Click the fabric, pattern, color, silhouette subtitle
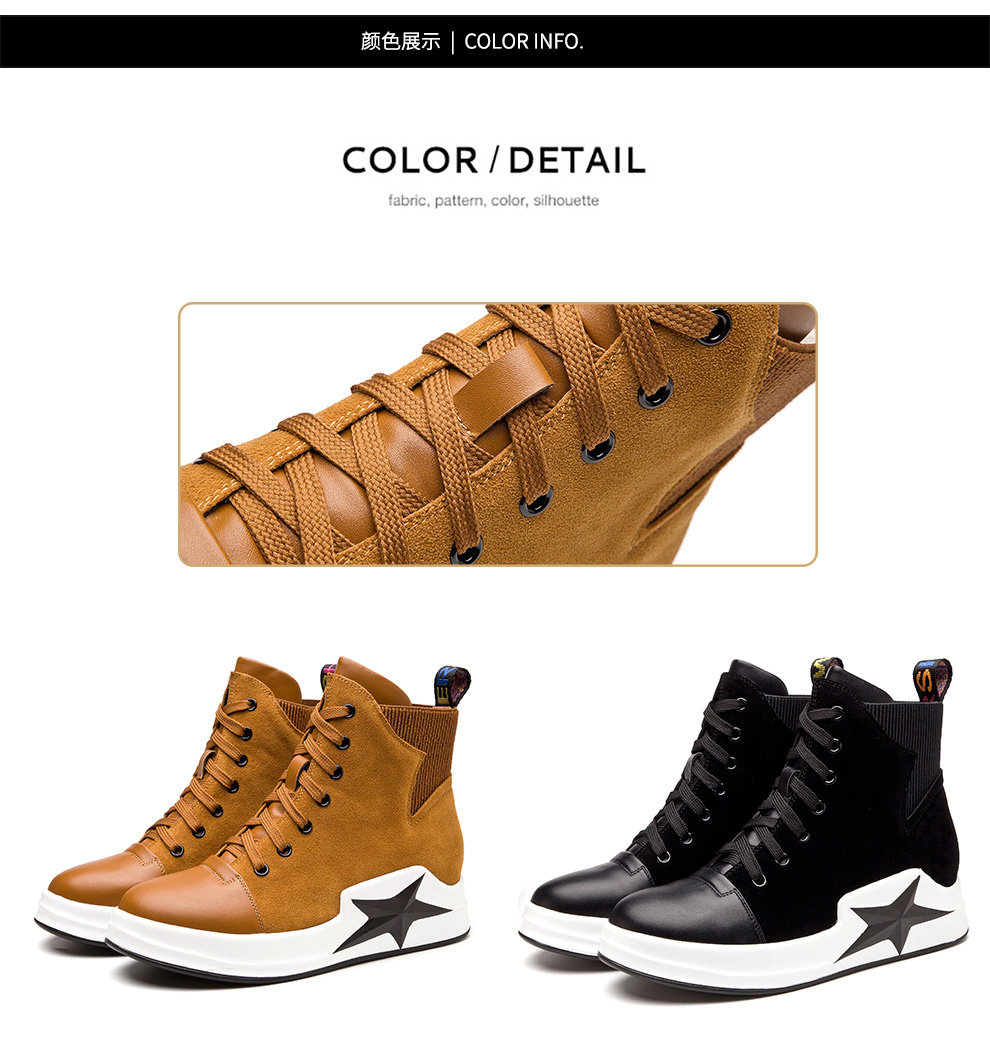990x1059 pixels. click(494, 201)
